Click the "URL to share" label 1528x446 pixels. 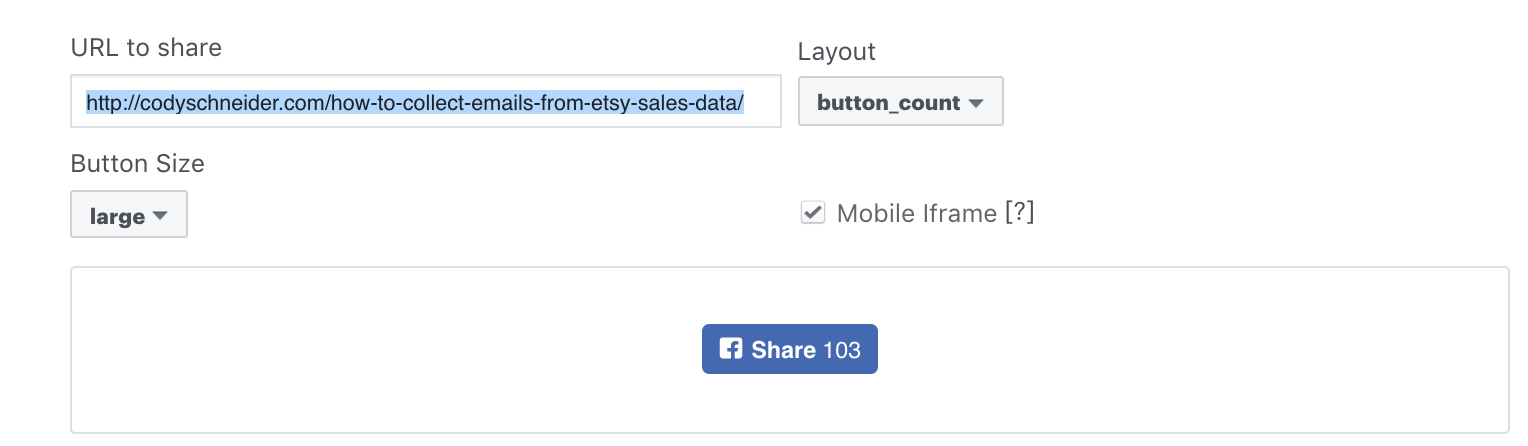(x=146, y=47)
